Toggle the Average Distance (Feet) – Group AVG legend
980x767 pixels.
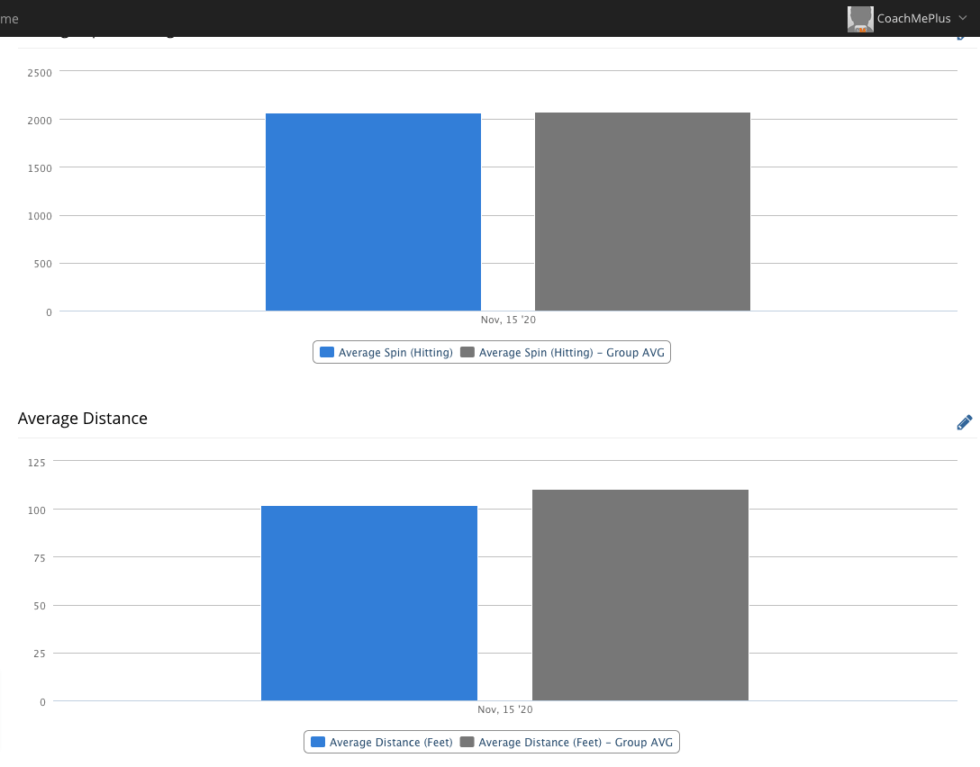[567, 742]
